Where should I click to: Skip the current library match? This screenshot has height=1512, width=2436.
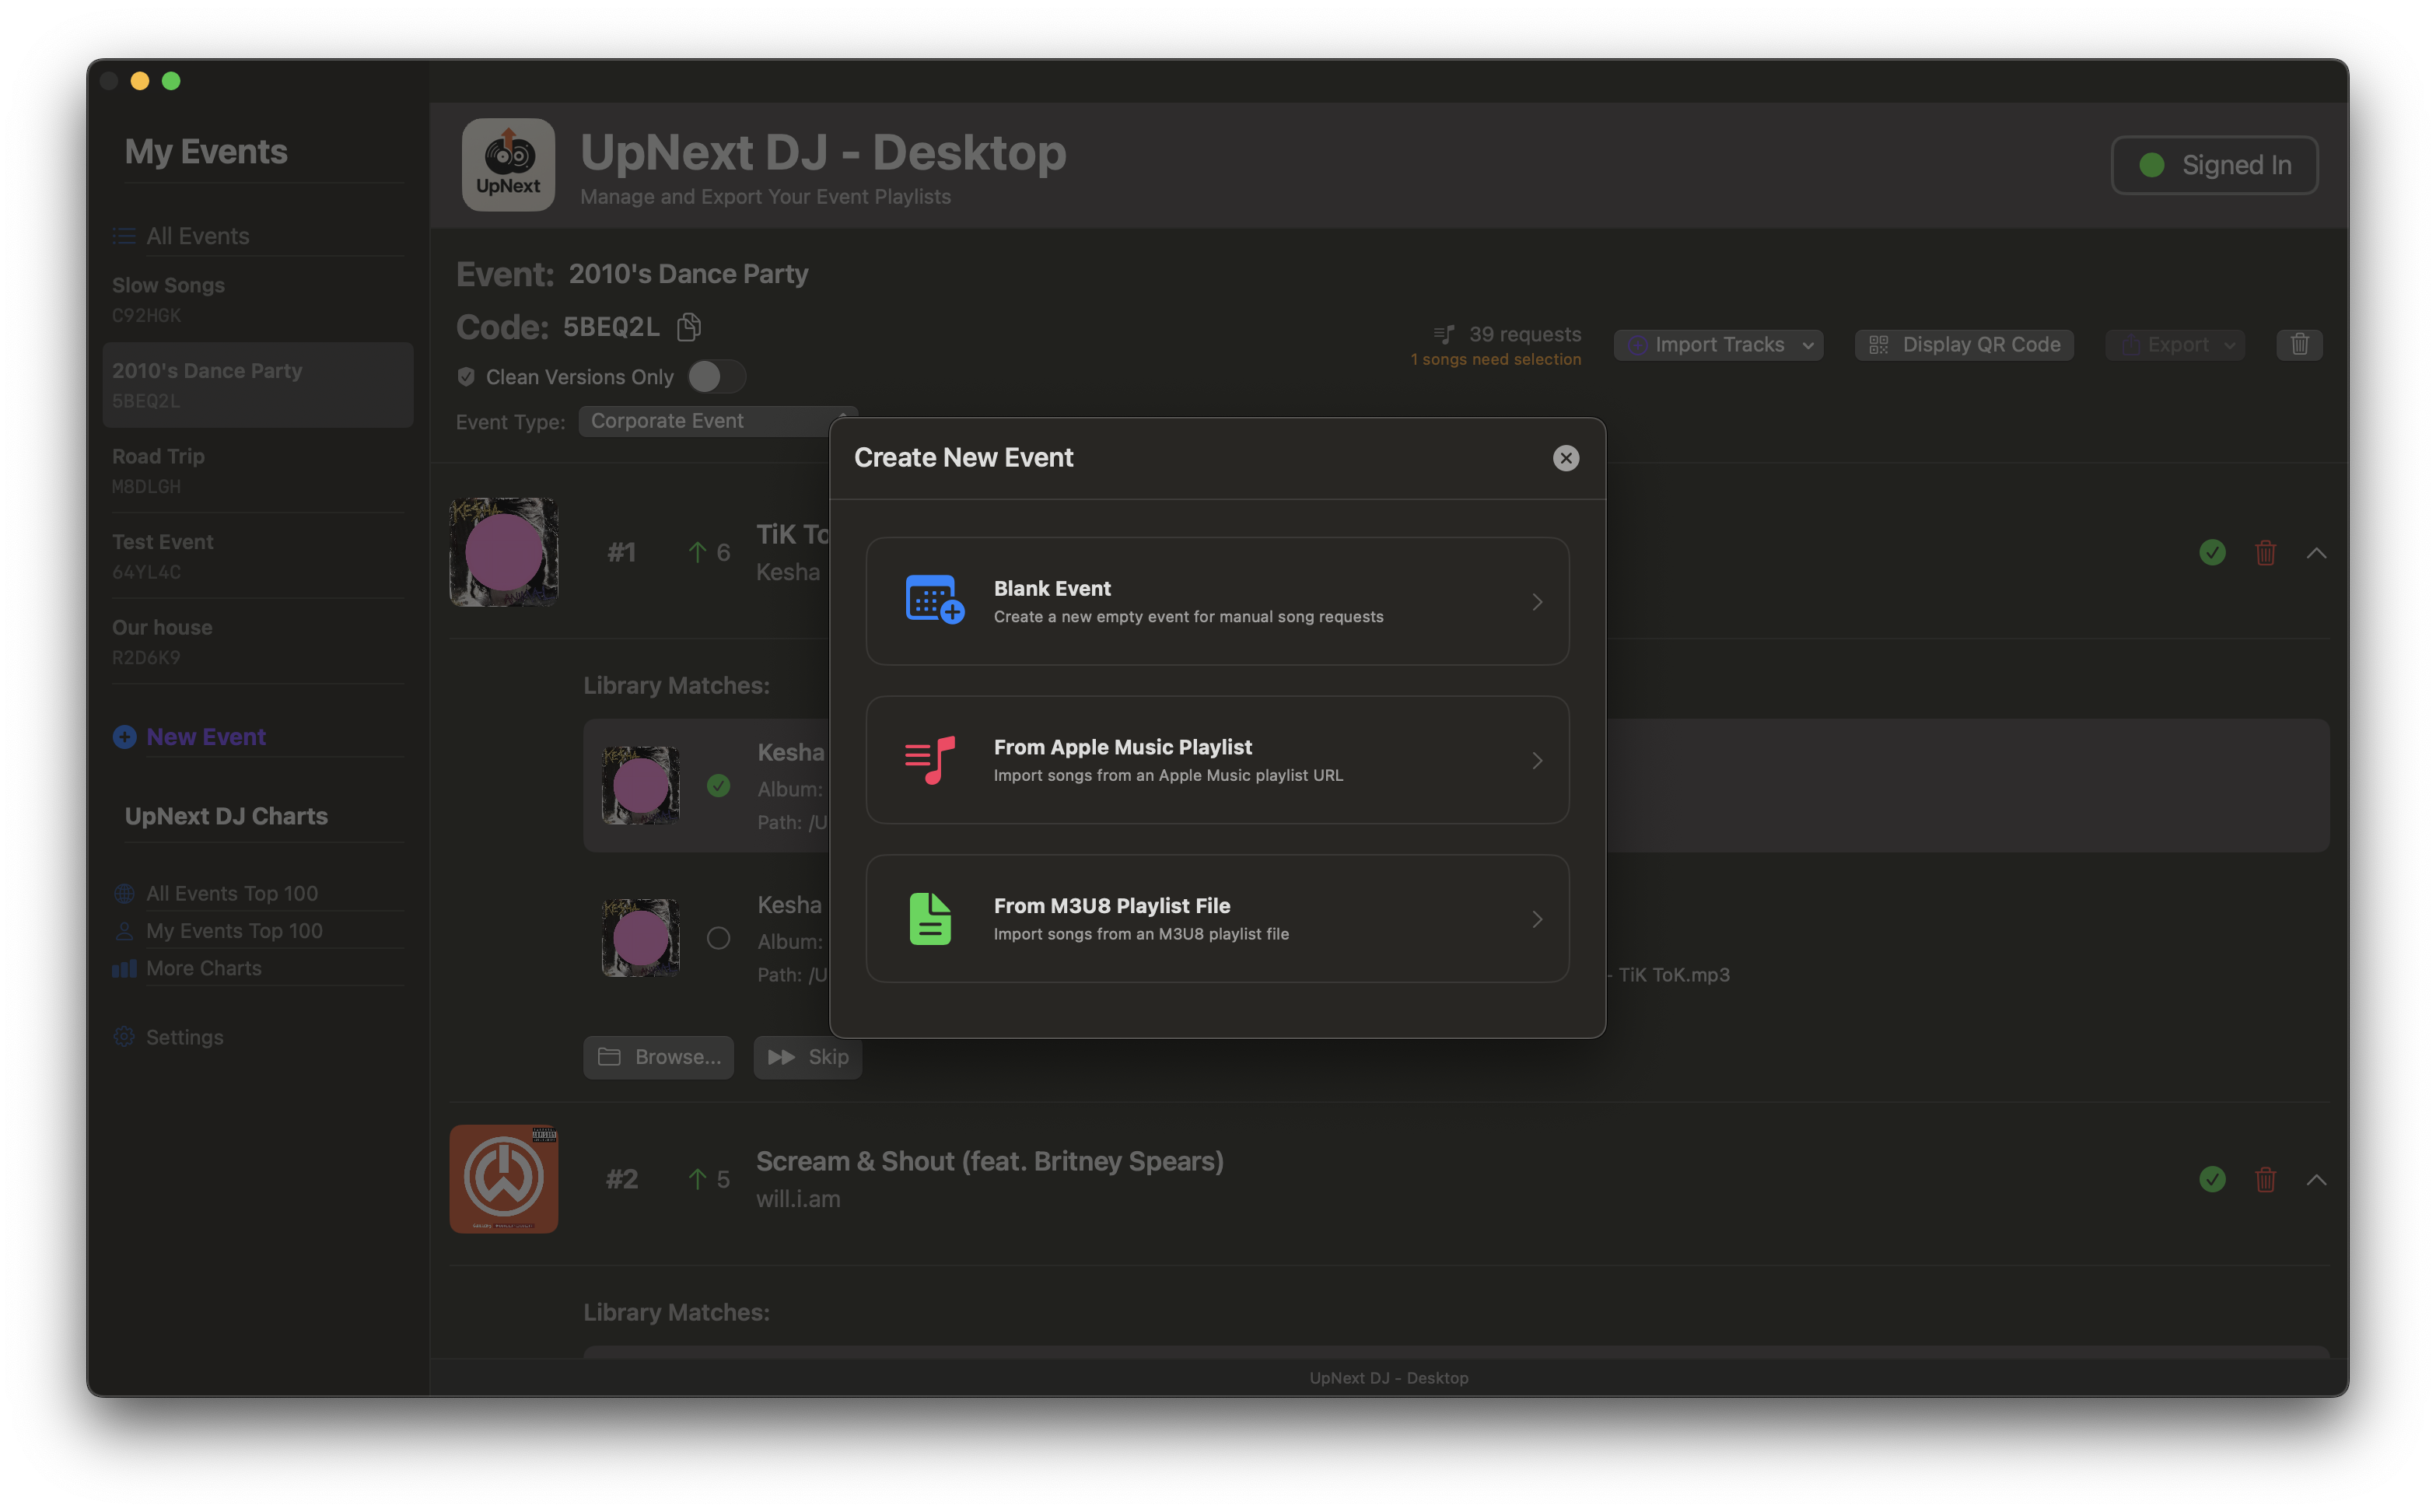[807, 1057]
